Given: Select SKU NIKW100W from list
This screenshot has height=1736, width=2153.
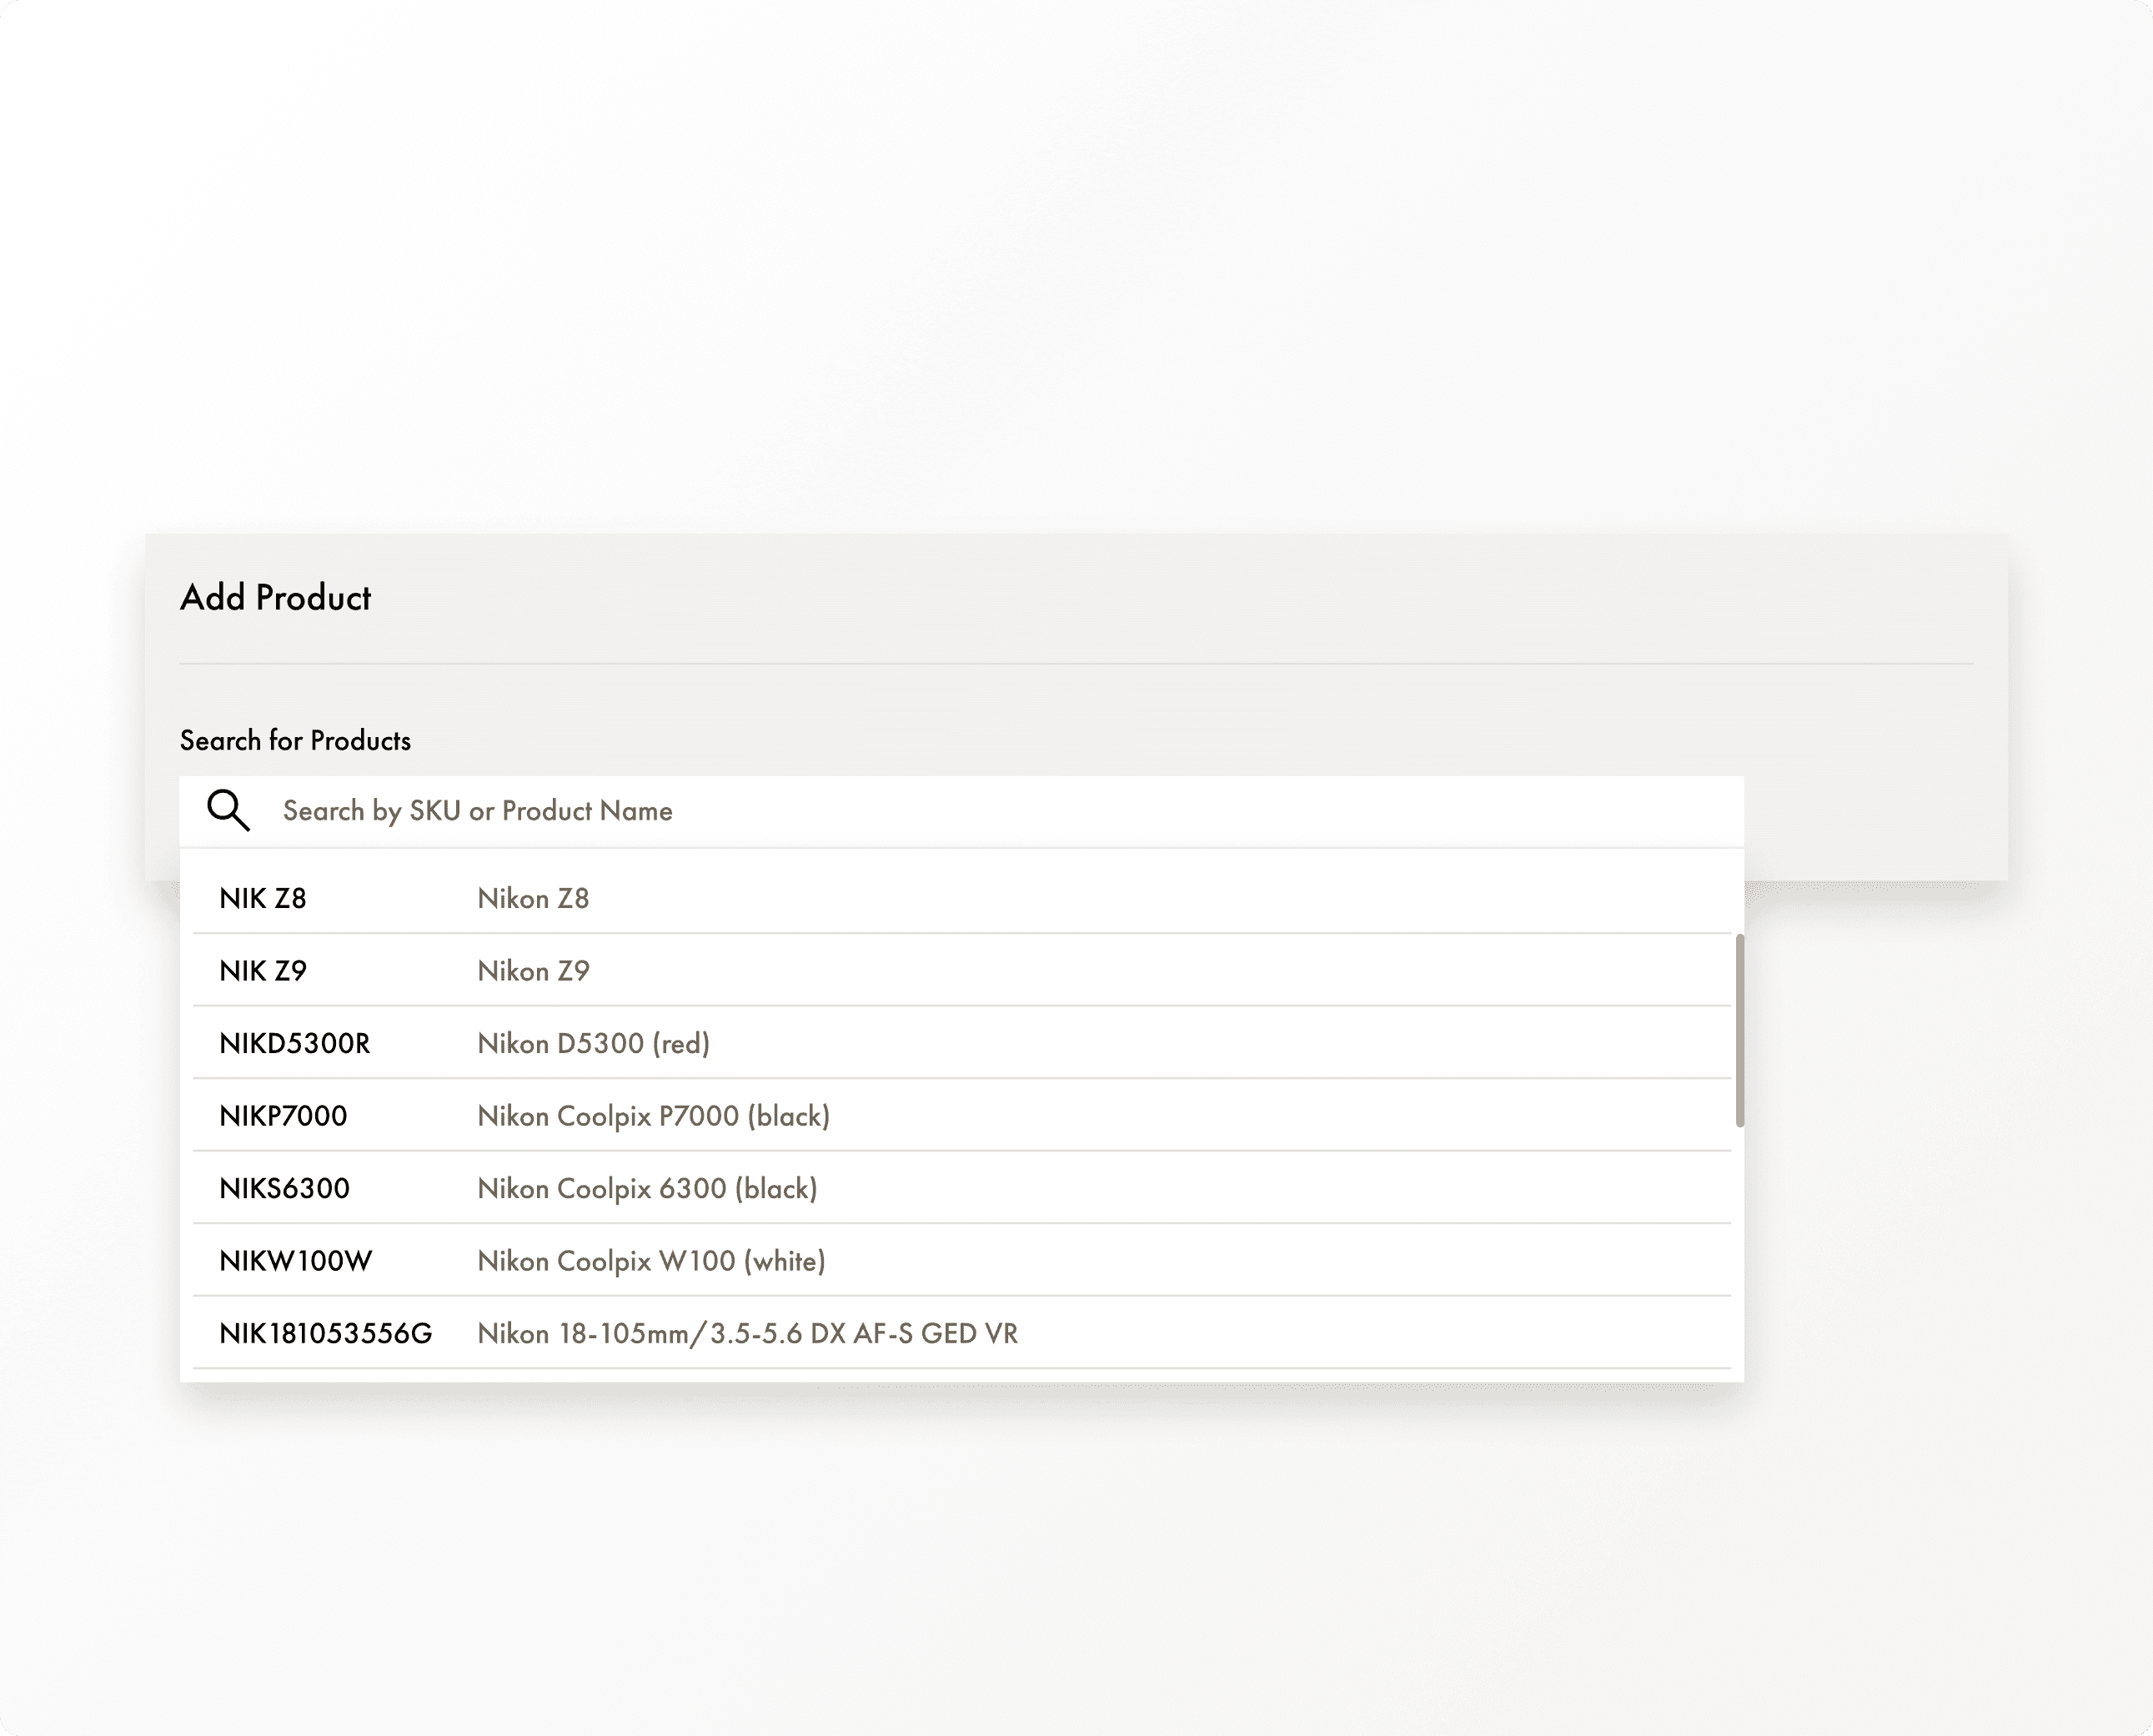Looking at the screenshot, I should click(x=296, y=1261).
